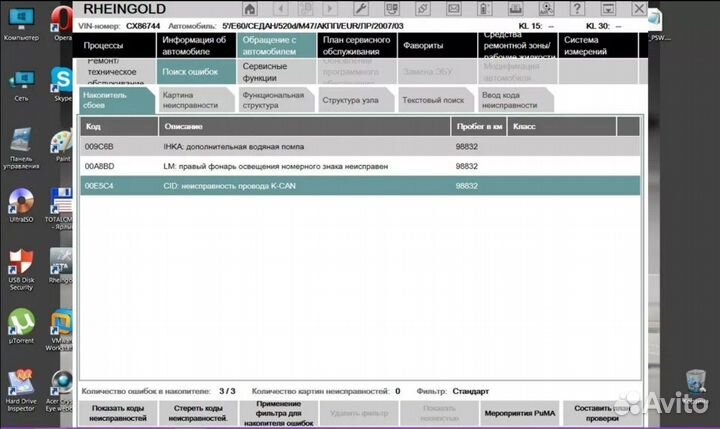Click LM правый фонарь освещения description

click(276, 166)
